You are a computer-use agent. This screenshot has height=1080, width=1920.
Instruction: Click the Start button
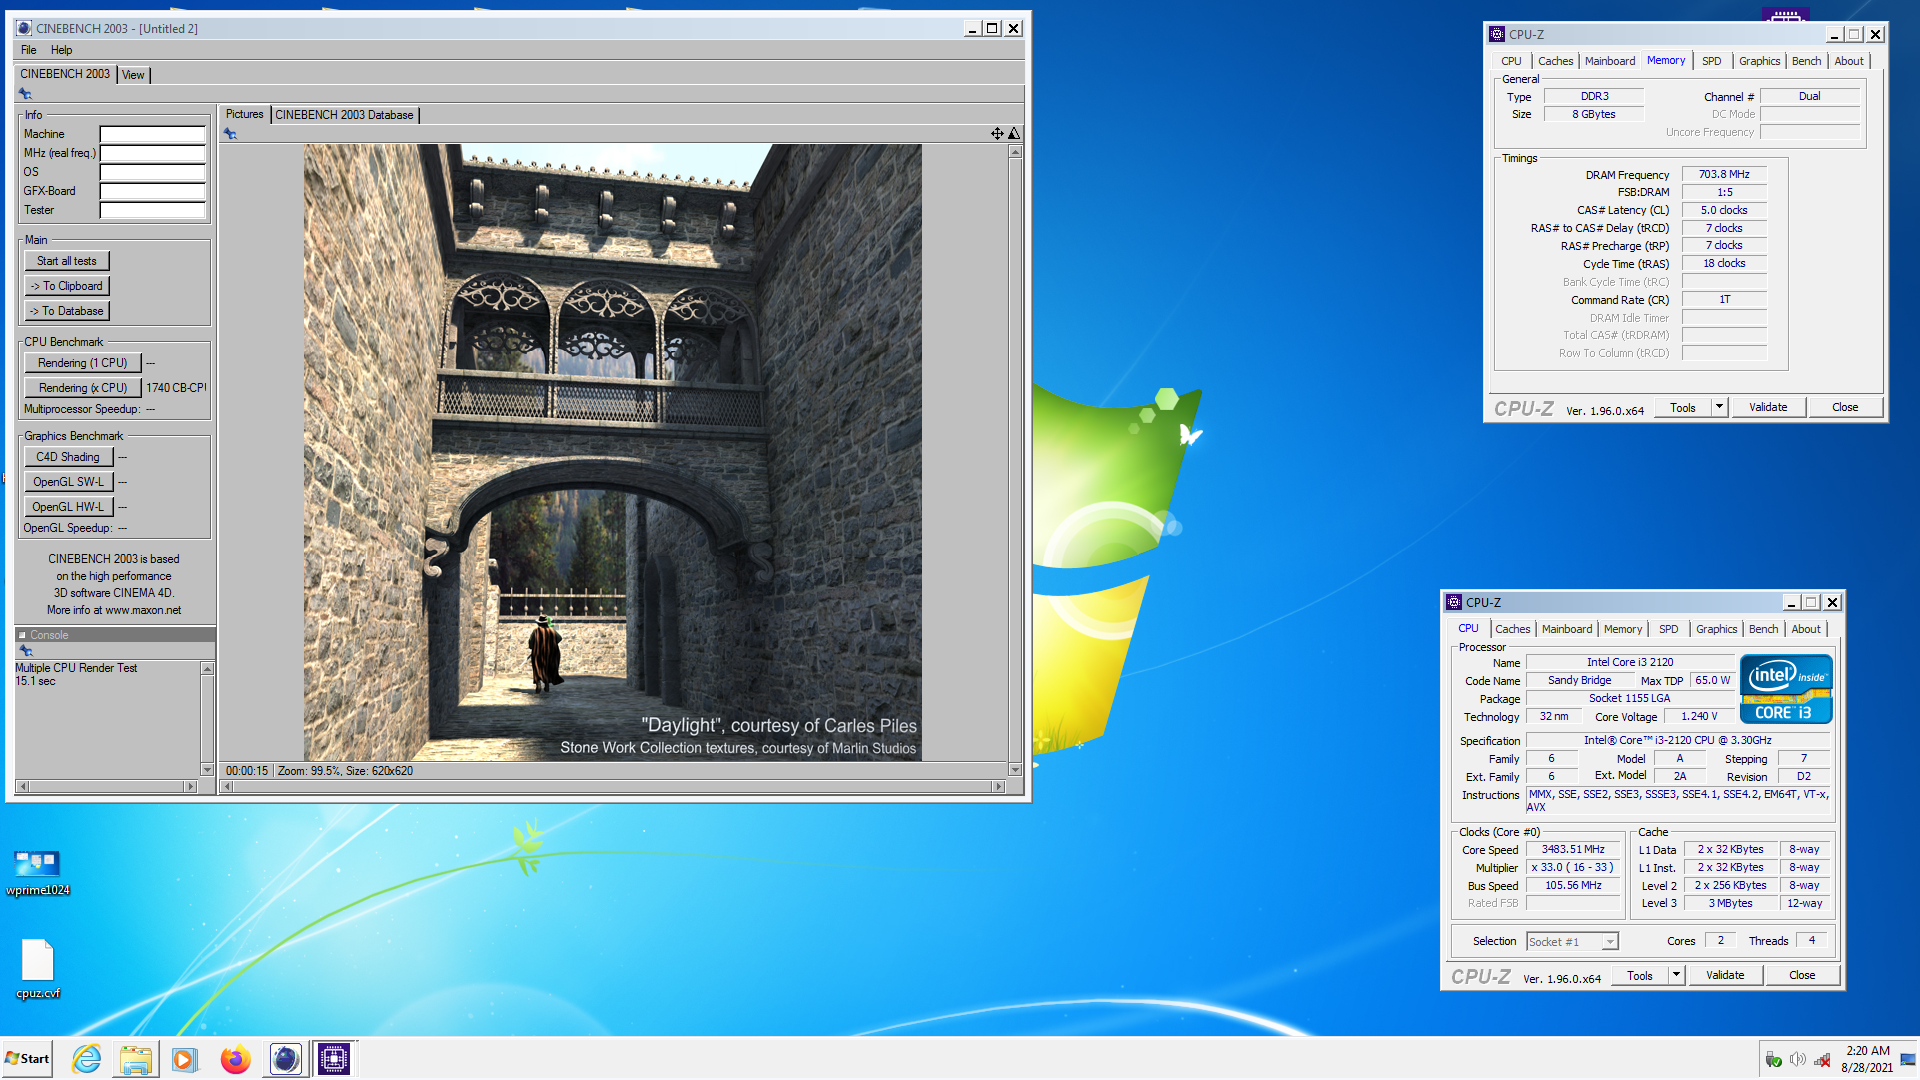click(27, 1059)
